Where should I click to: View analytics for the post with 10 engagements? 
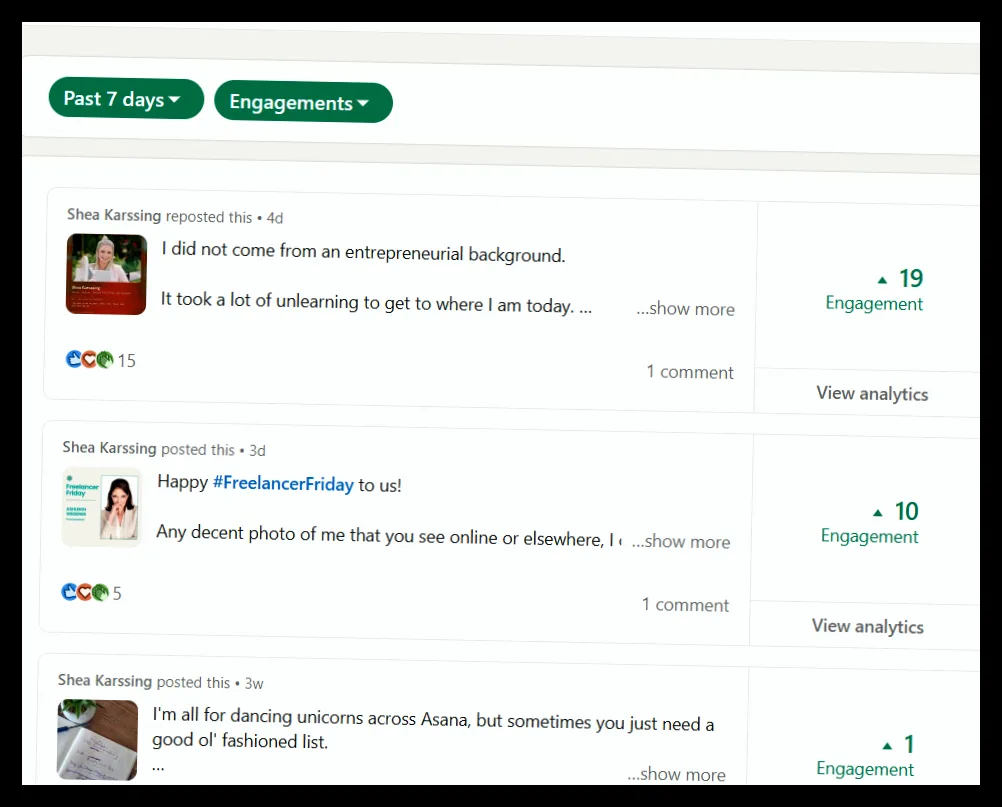[867, 626]
